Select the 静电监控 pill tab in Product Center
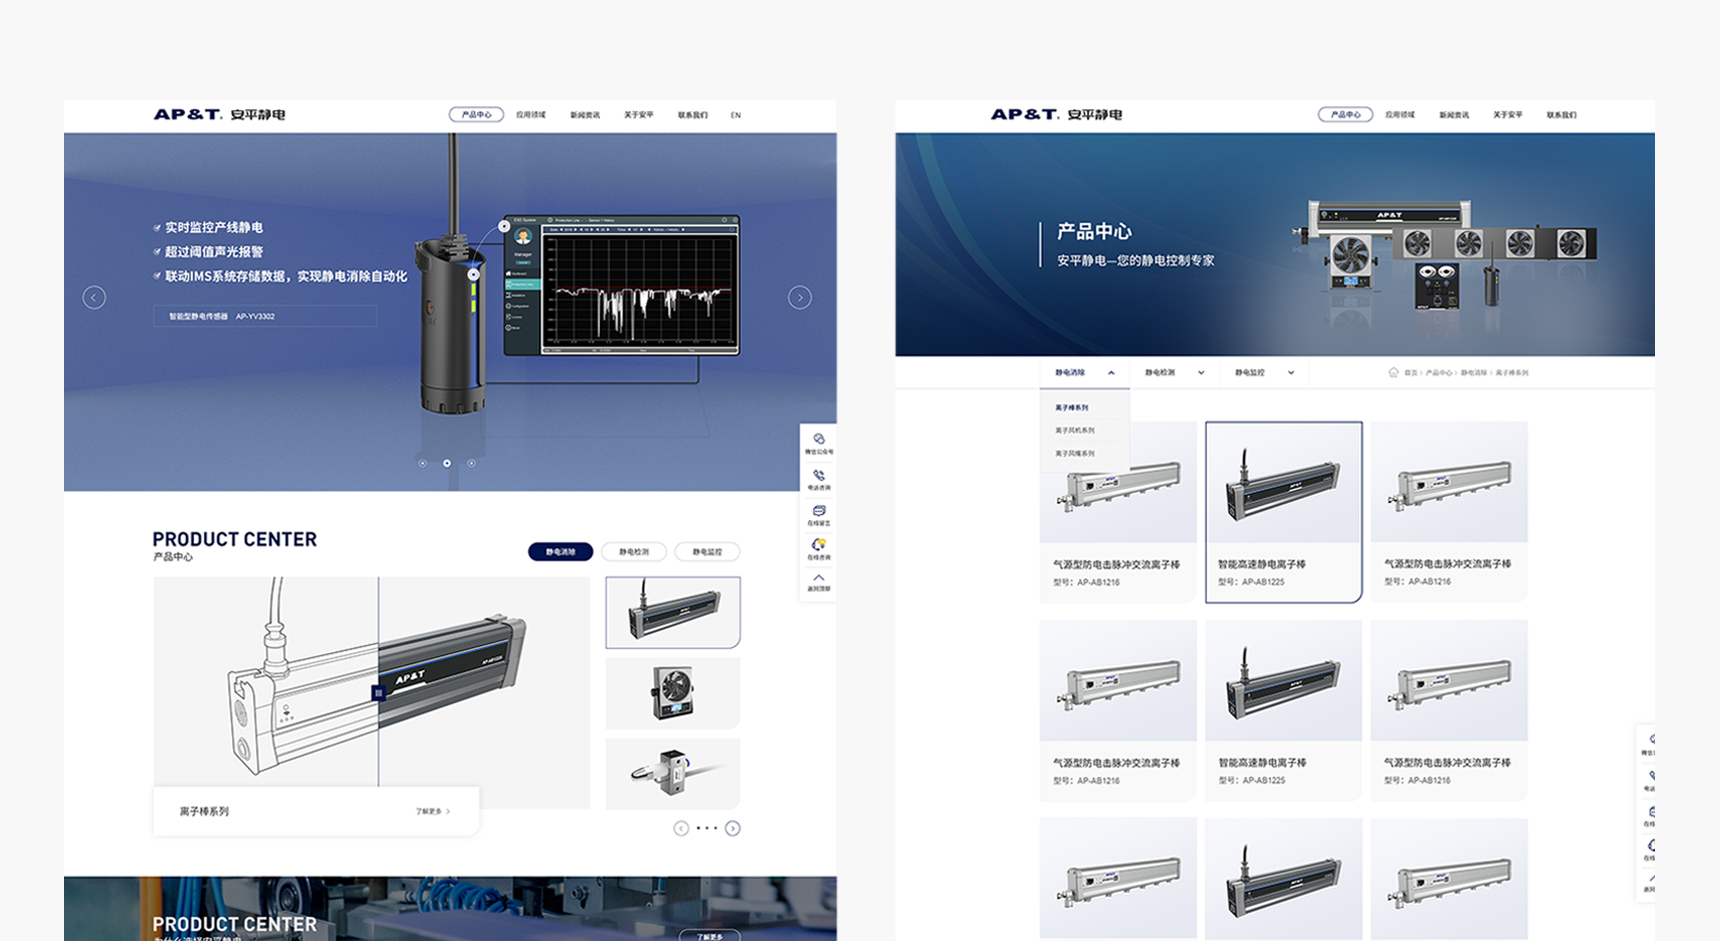The height and width of the screenshot is (941, 1720). 707,552
